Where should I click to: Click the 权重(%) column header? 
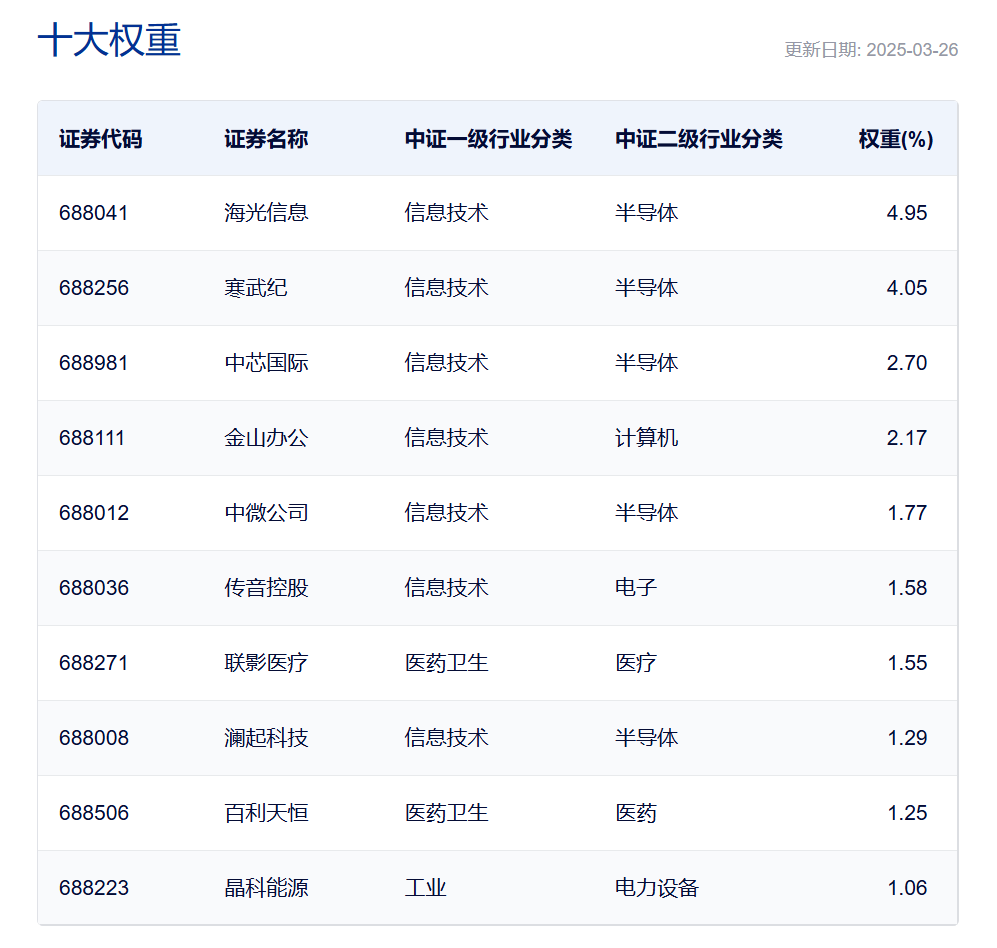(896, 139)
